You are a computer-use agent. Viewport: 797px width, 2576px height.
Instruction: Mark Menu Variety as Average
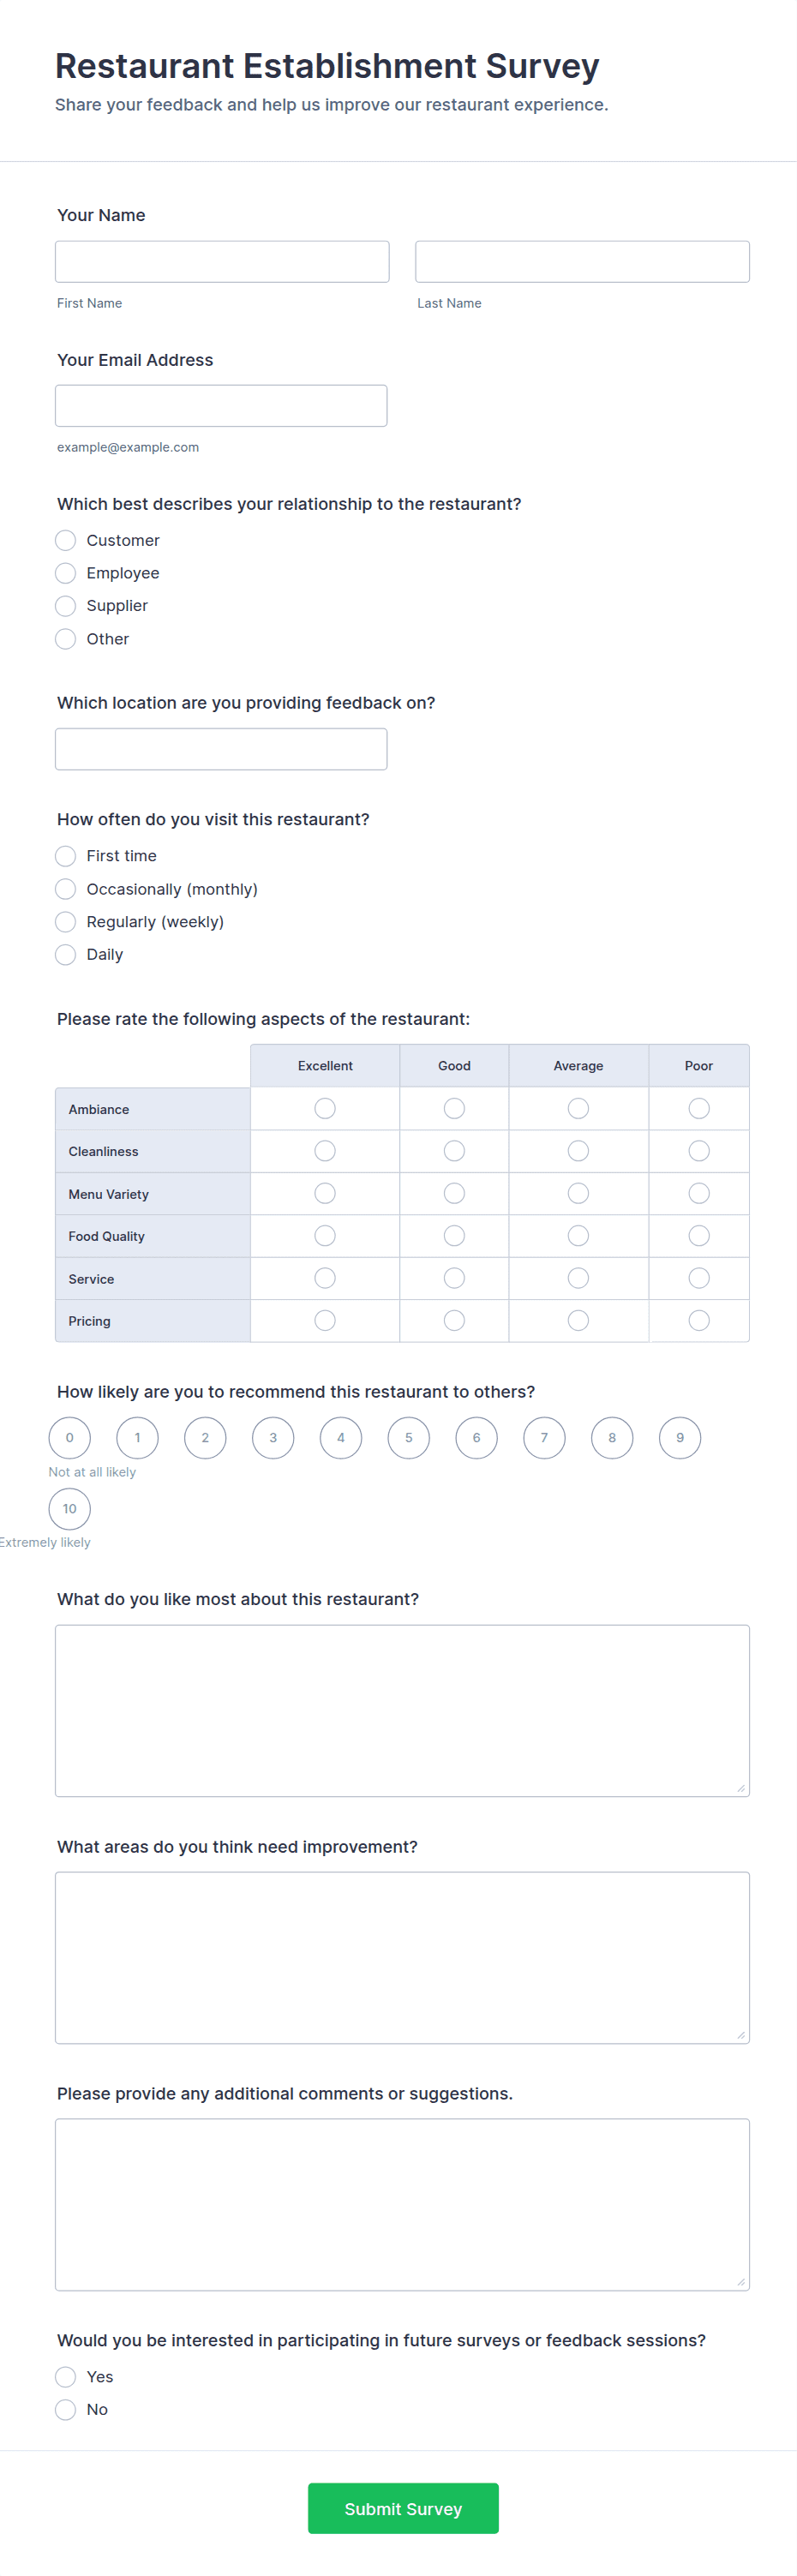coord(578,1193)
